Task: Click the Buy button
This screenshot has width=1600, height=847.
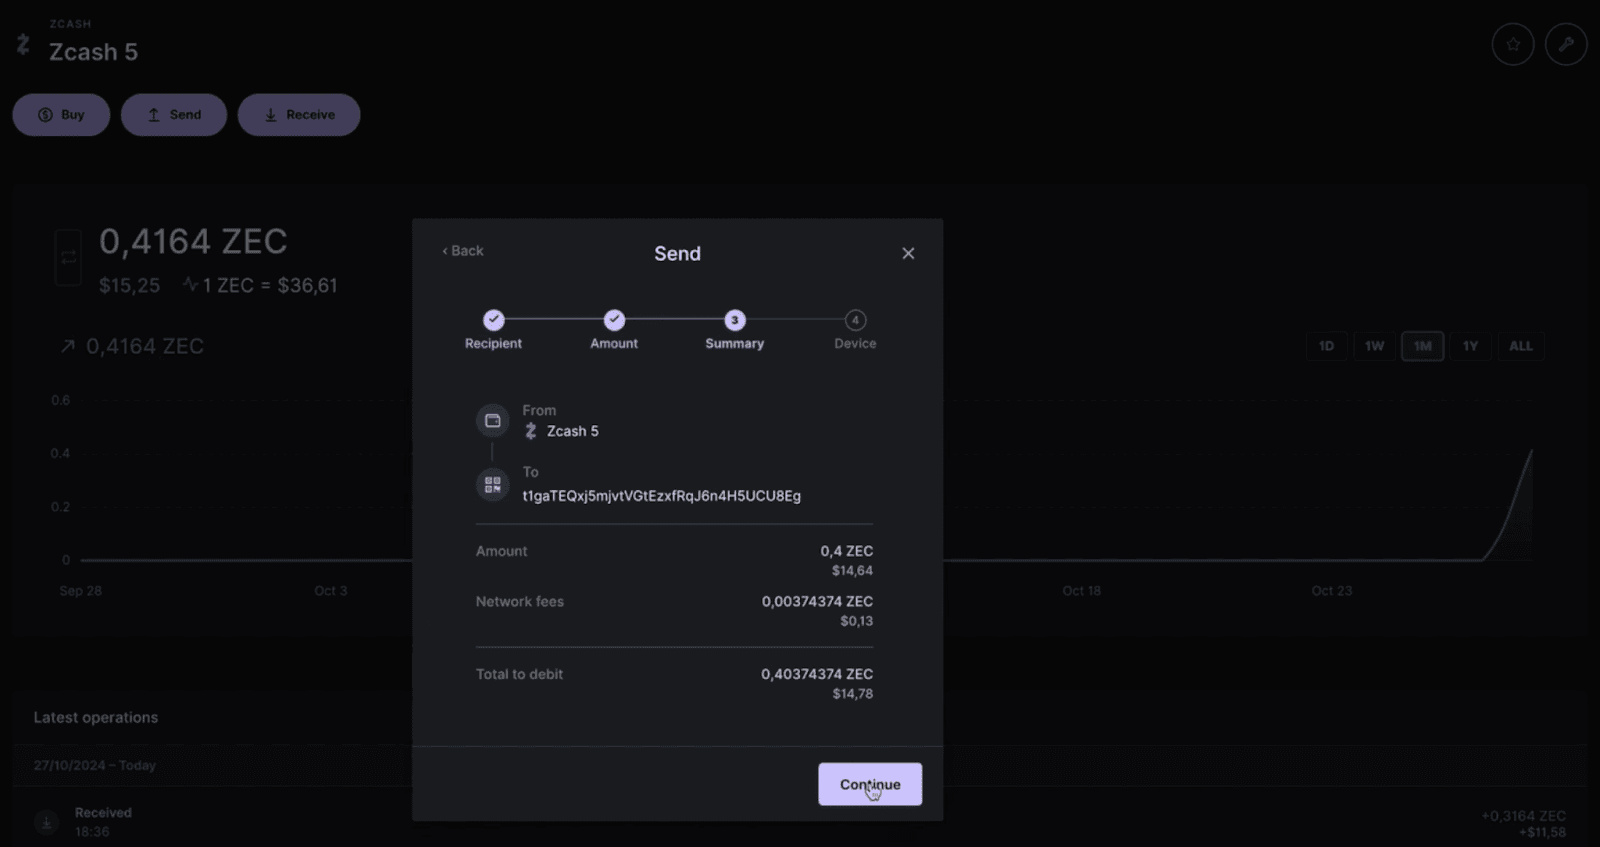Action: tap(61, 115)
